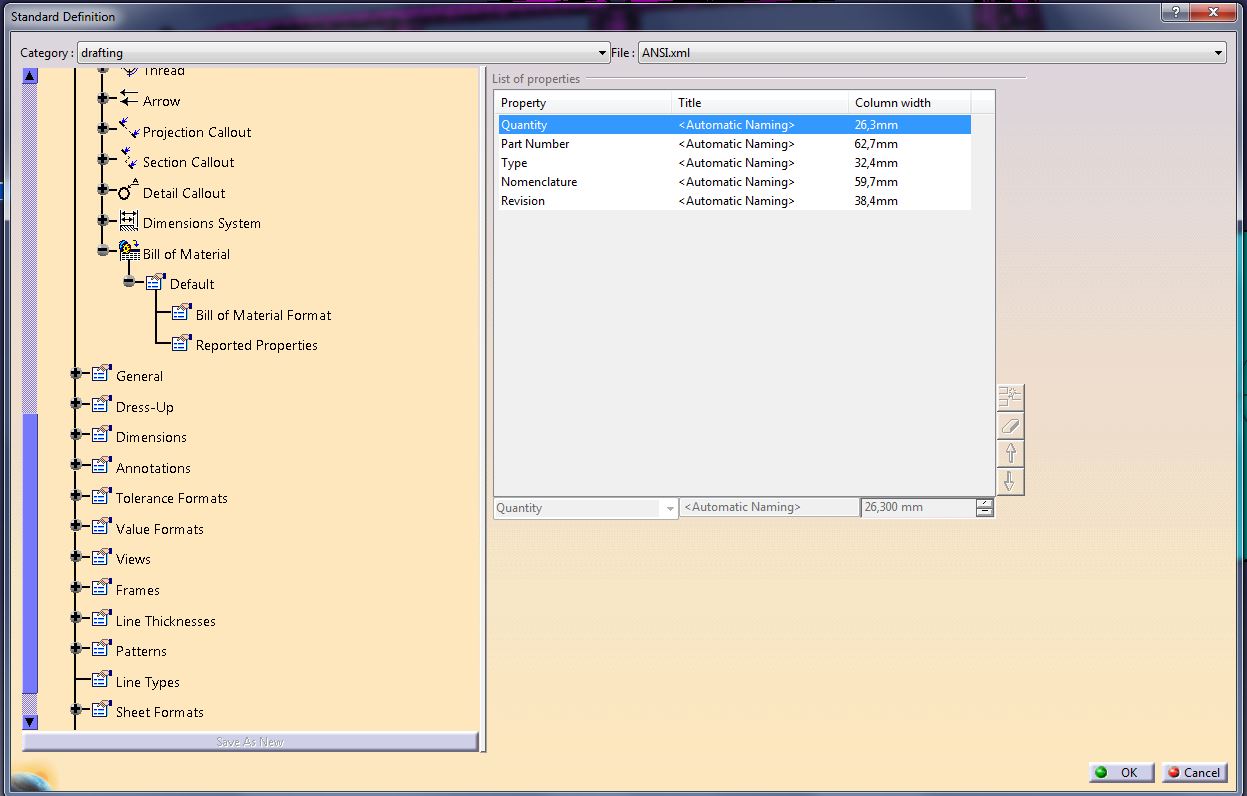
Task: Click the 59,7mm column width cell
Action: click(x=876, y=182)
